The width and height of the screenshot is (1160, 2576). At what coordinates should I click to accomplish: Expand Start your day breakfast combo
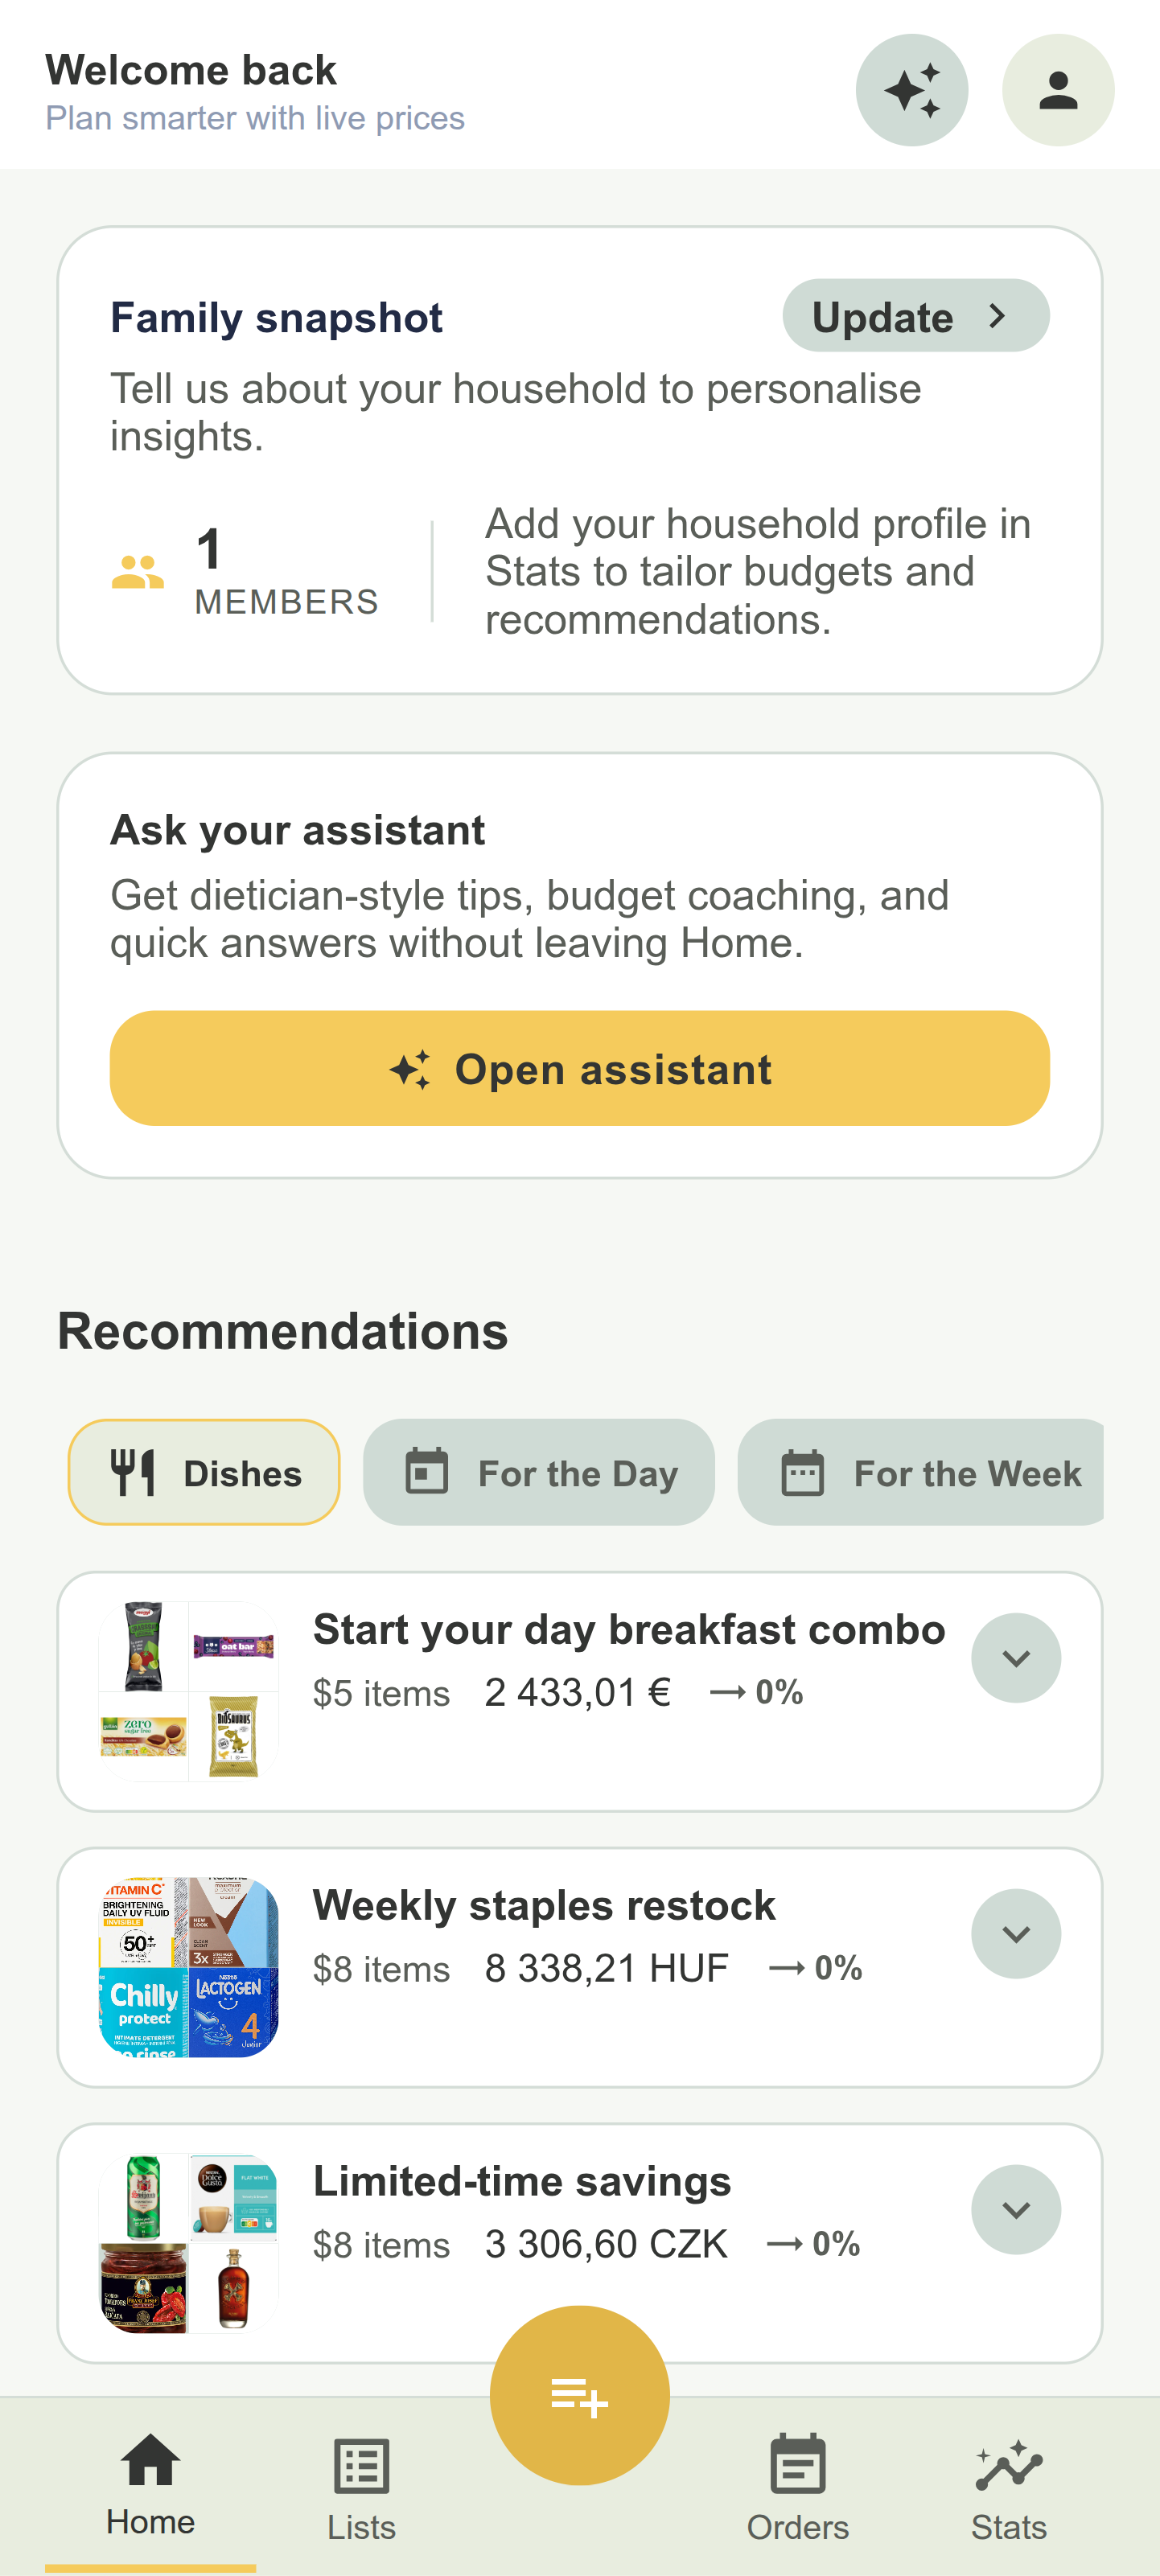point(1015,1657)
